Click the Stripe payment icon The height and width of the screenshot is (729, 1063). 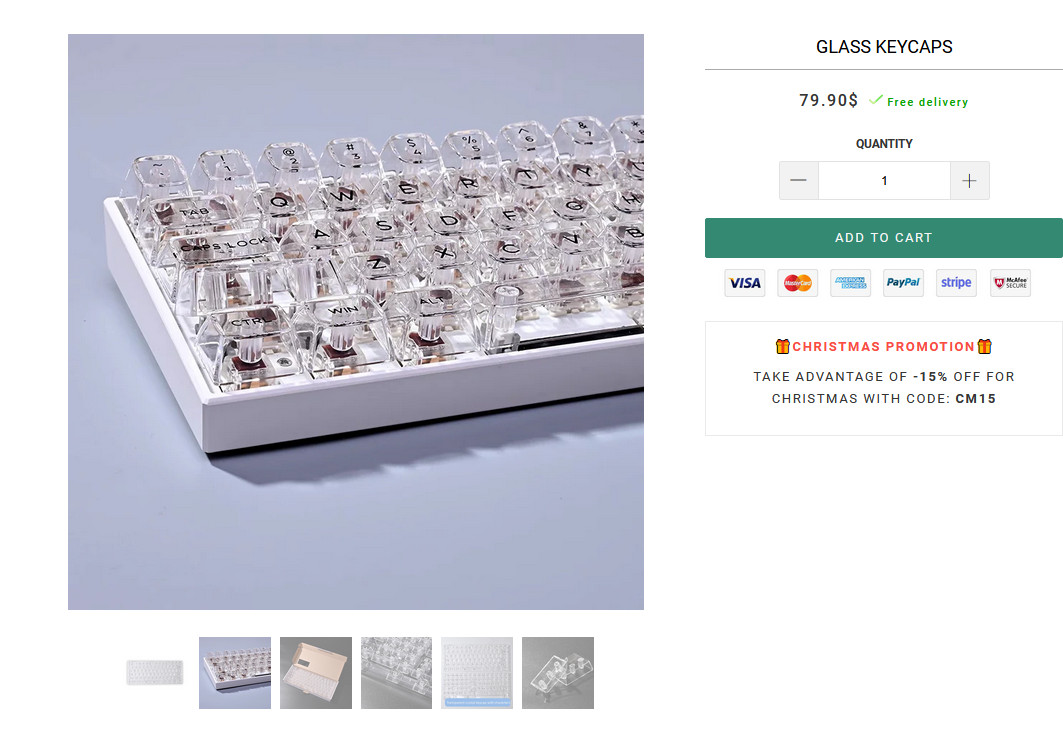956,283
